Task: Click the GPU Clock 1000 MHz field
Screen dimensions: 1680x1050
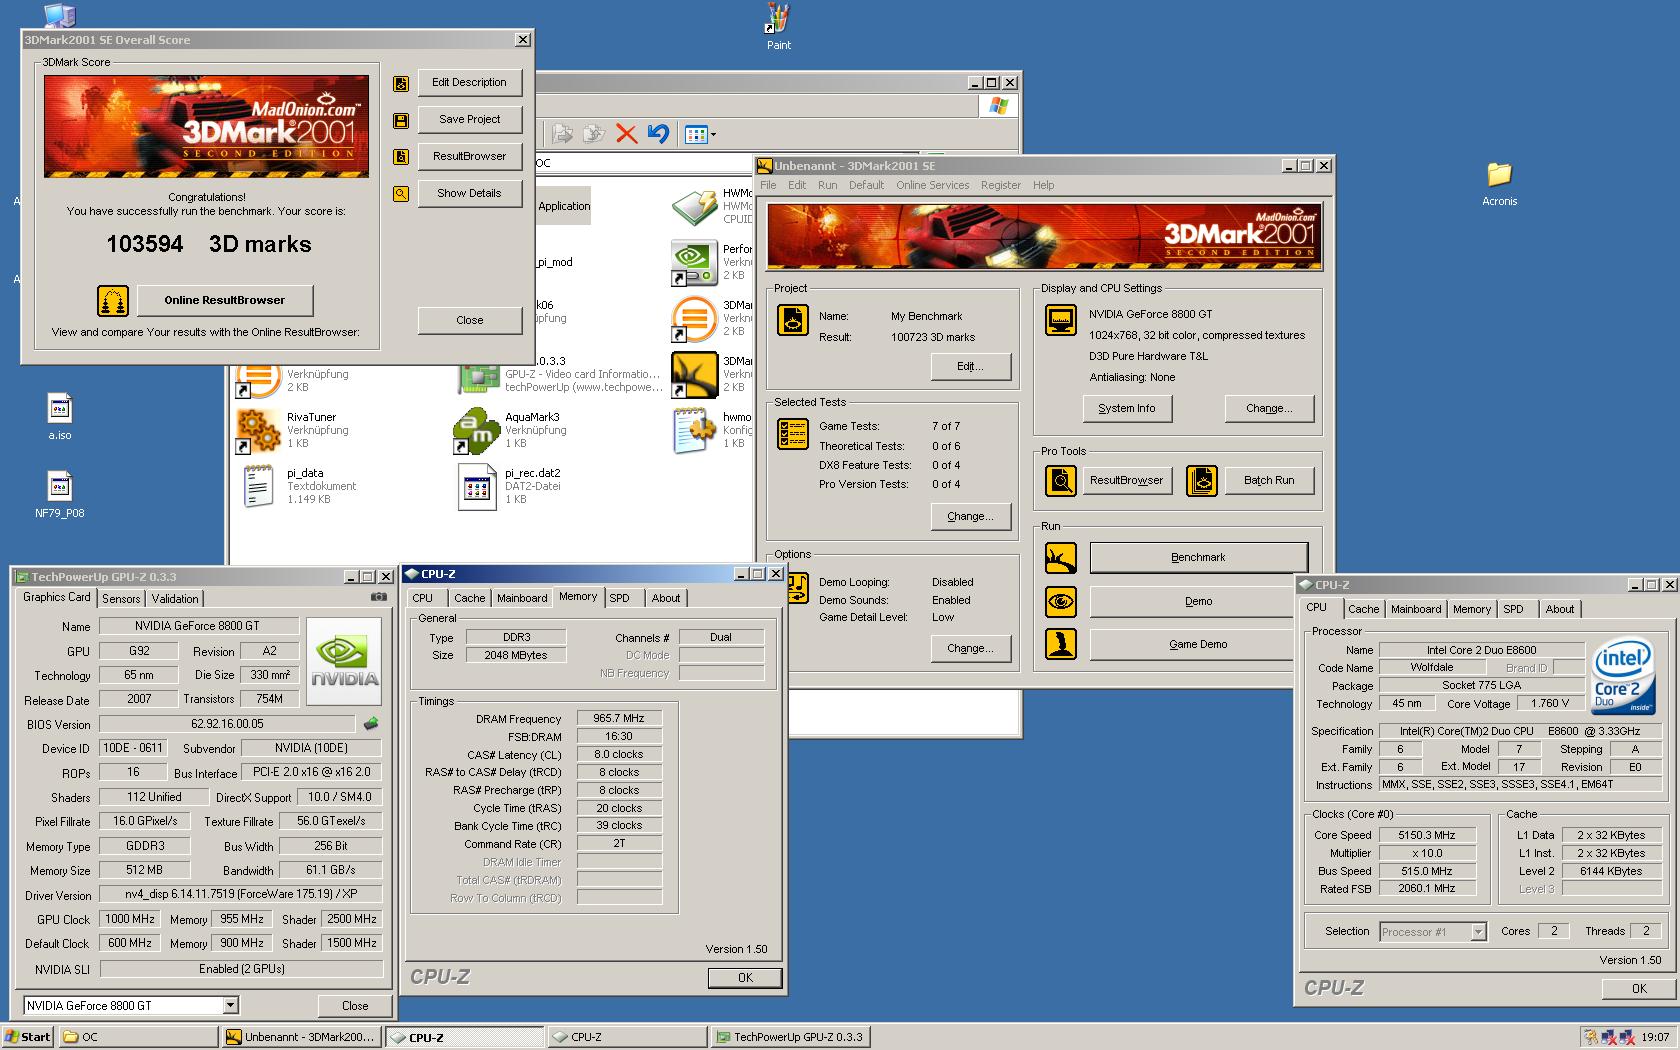Action: (x=130, y=919)
